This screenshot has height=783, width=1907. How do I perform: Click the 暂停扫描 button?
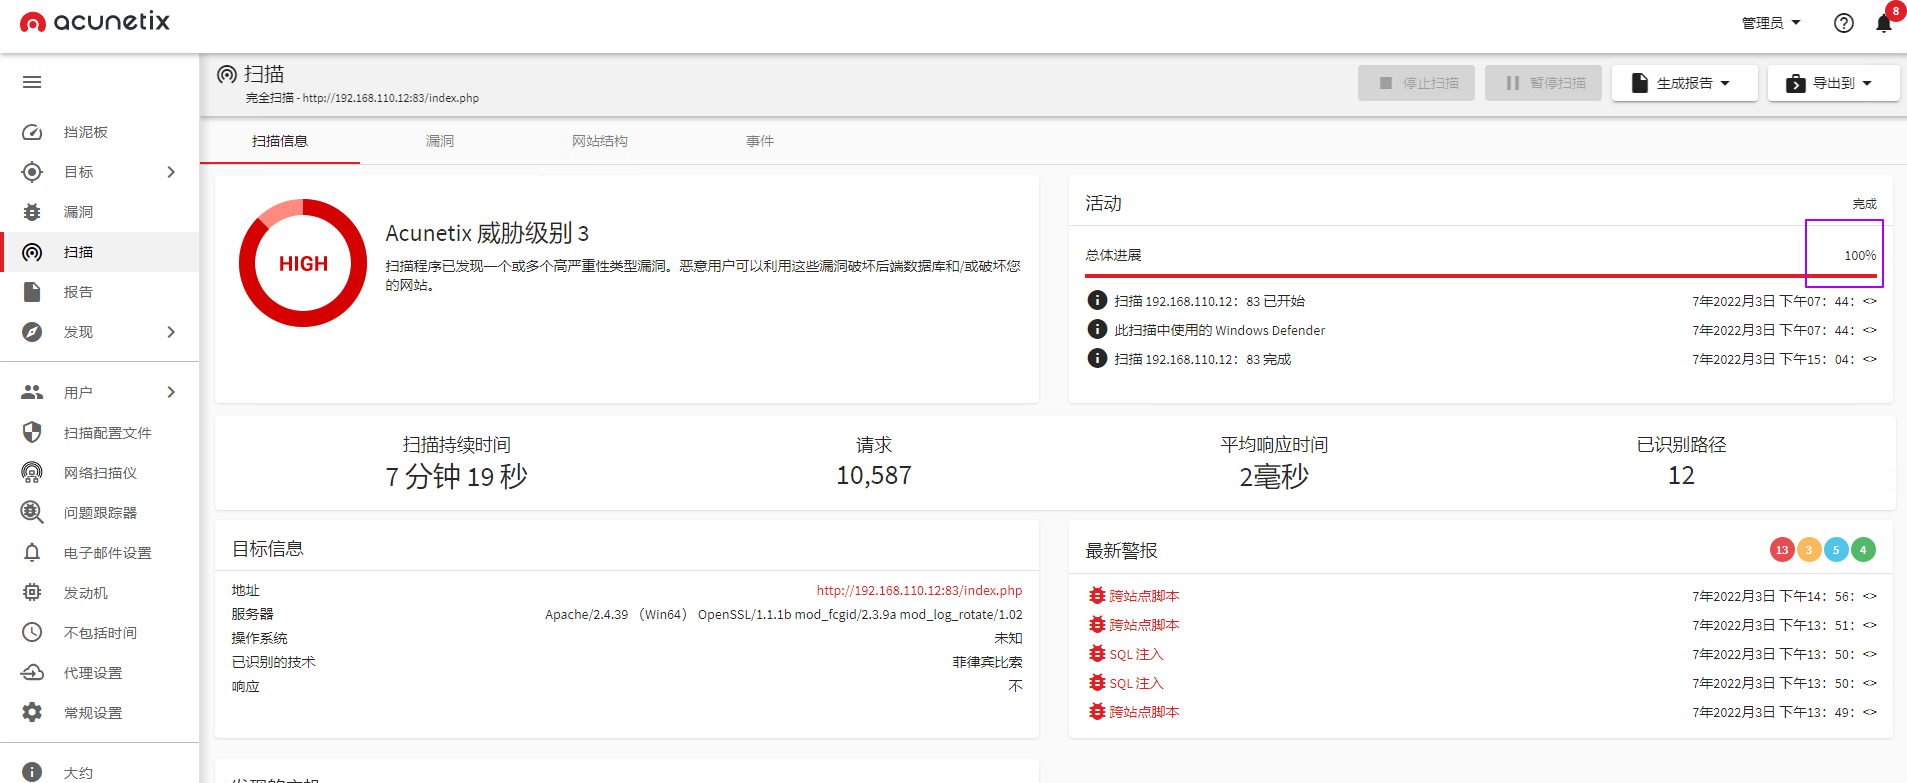[x=1543, y=83]
